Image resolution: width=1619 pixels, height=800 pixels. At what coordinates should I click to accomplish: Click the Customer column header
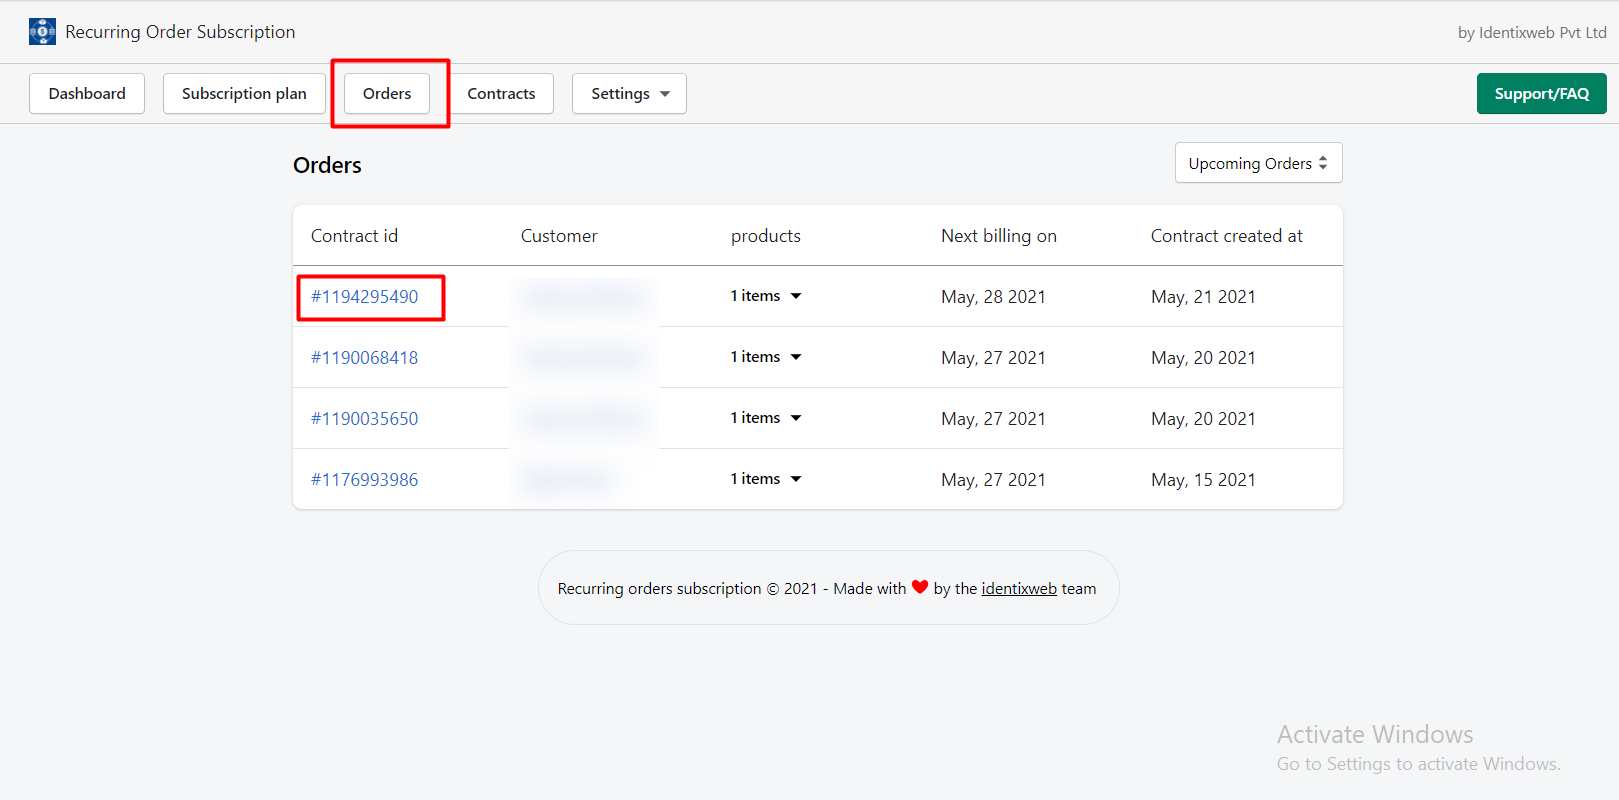[559, 236]
